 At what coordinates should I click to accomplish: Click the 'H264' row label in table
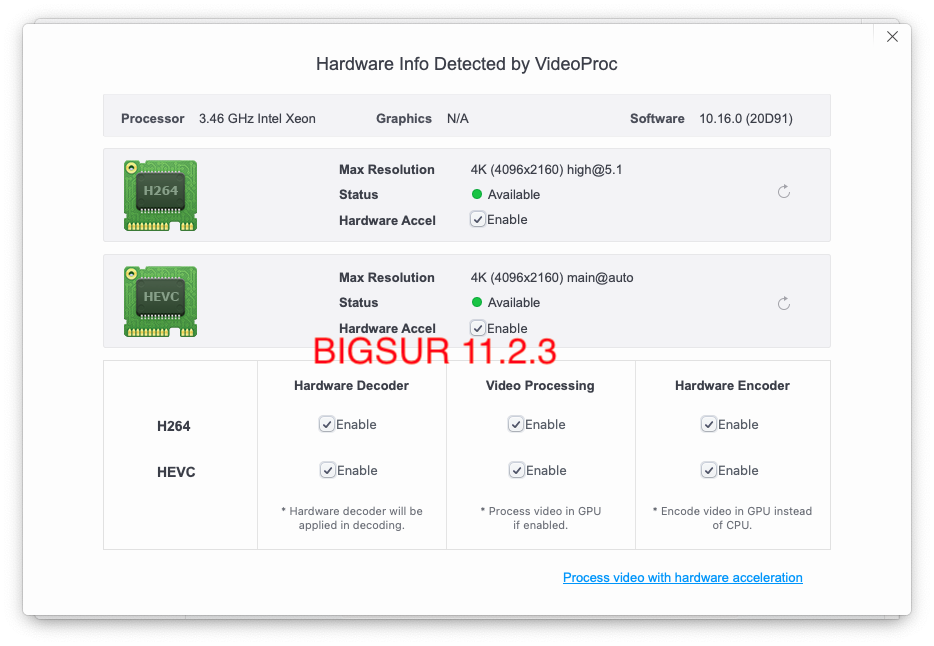[x=173, y=426]
